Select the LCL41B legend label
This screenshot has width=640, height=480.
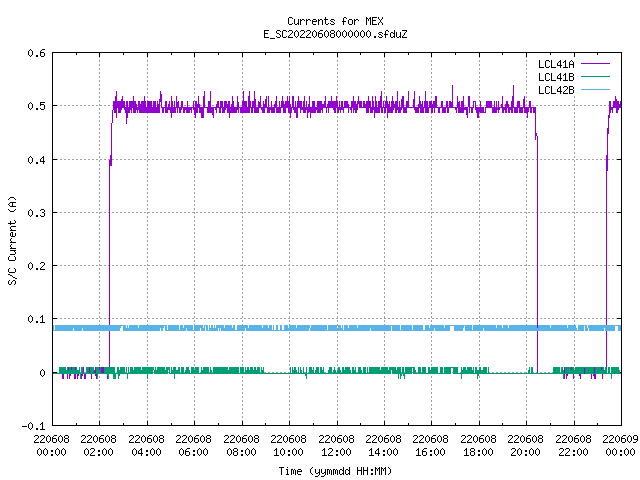[556, 77]
